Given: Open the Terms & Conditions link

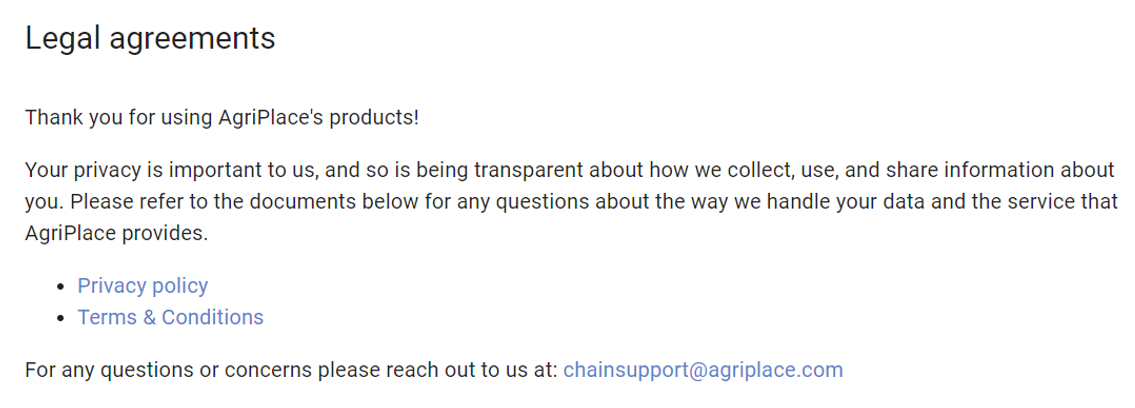Looking at the screenshot, I should click(170, 318).
